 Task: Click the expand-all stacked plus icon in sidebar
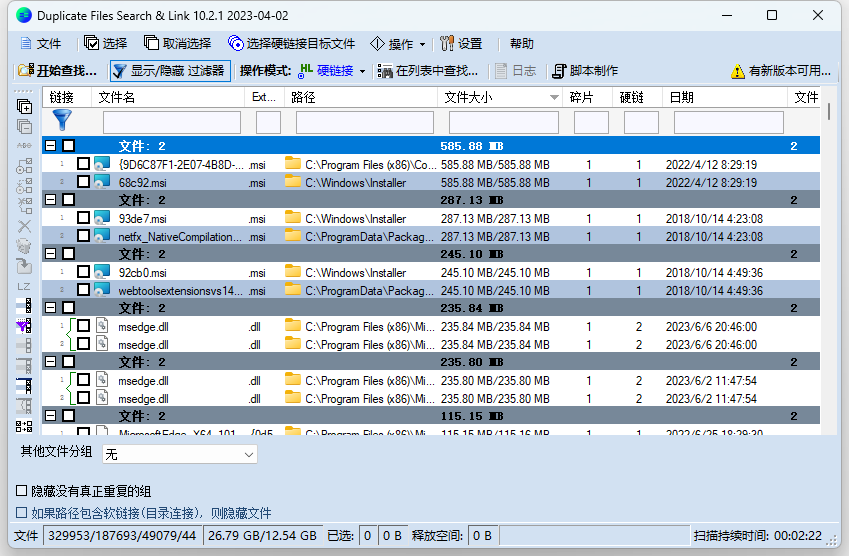pyautogui.click(x=24, y=106)
